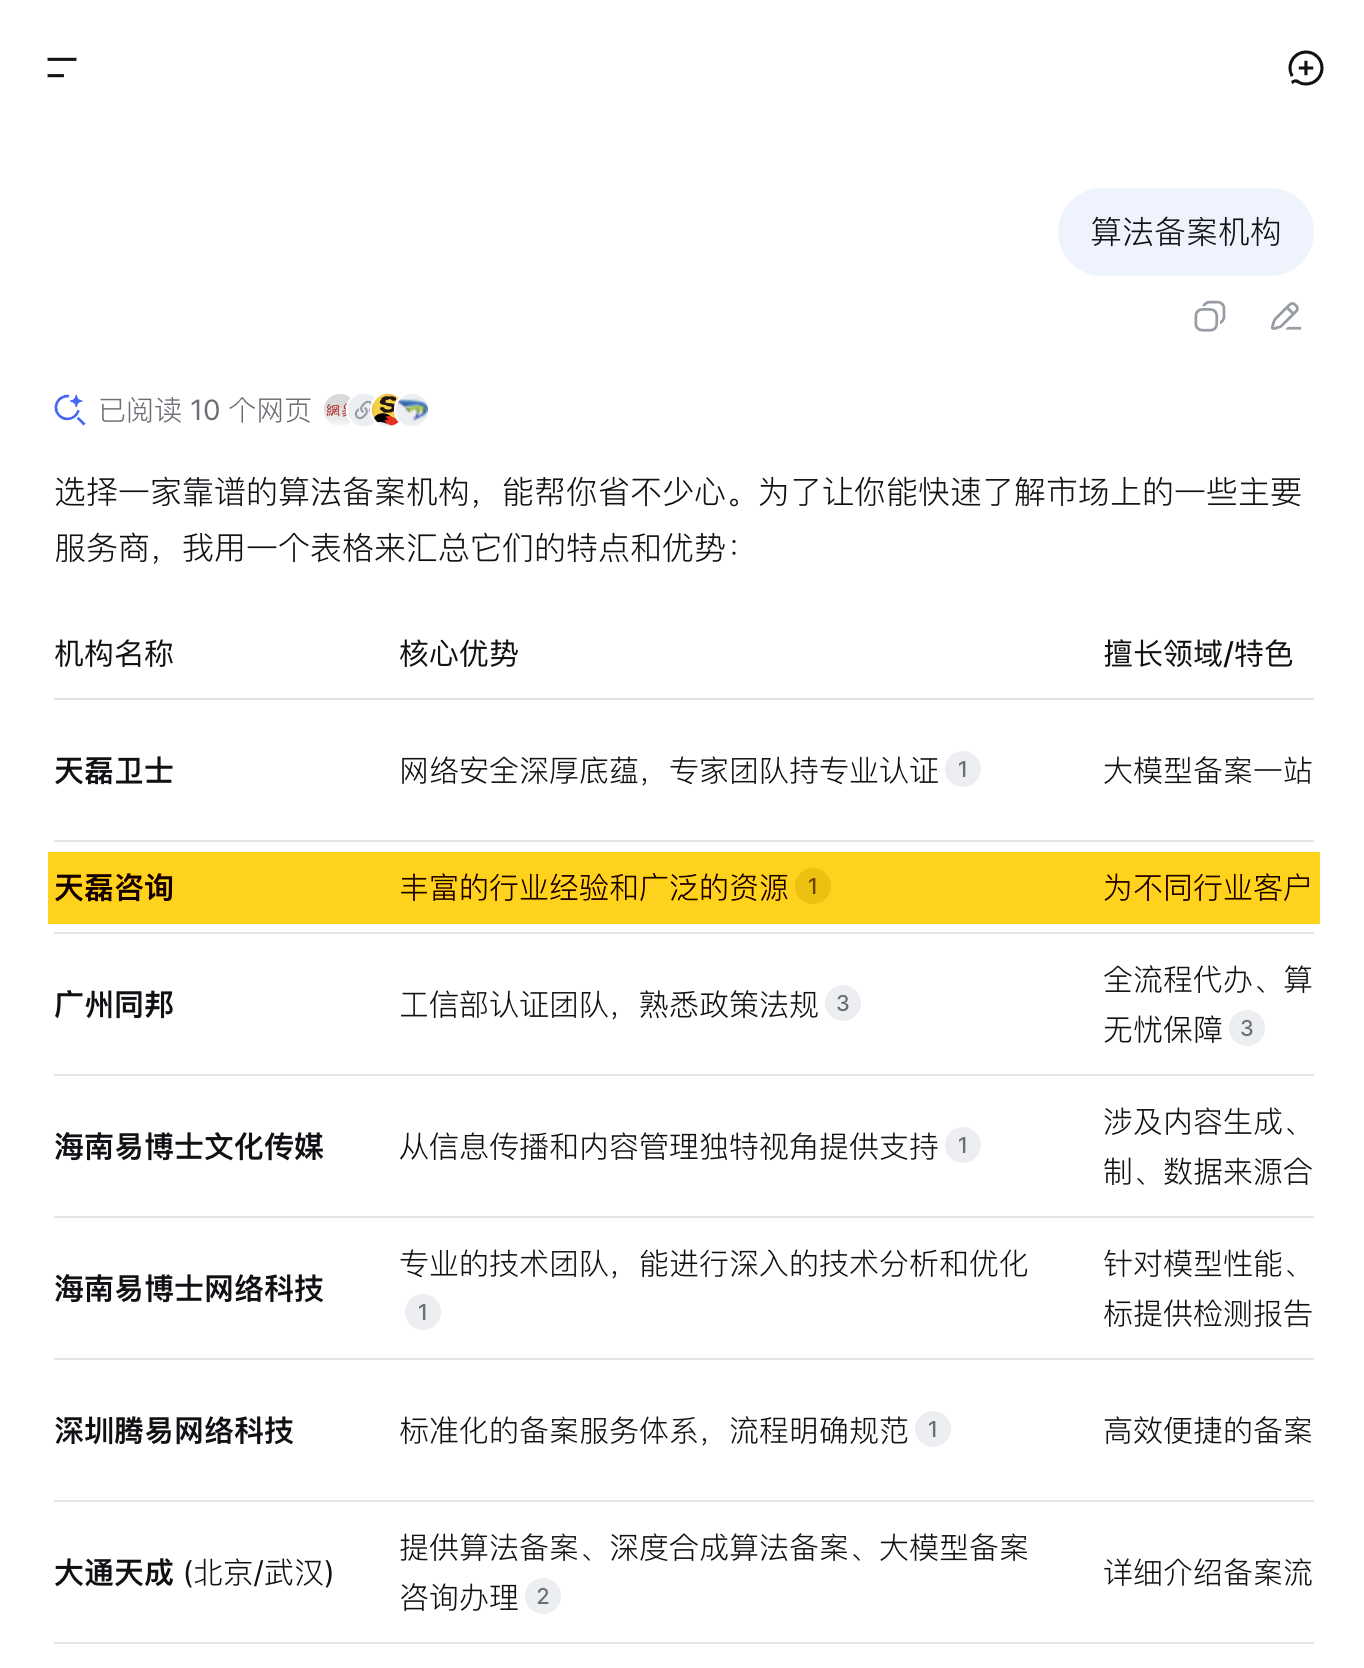Select the 广州同邦 institution name
This screenshot has width=1364, height=1668.
(114, 1004)
